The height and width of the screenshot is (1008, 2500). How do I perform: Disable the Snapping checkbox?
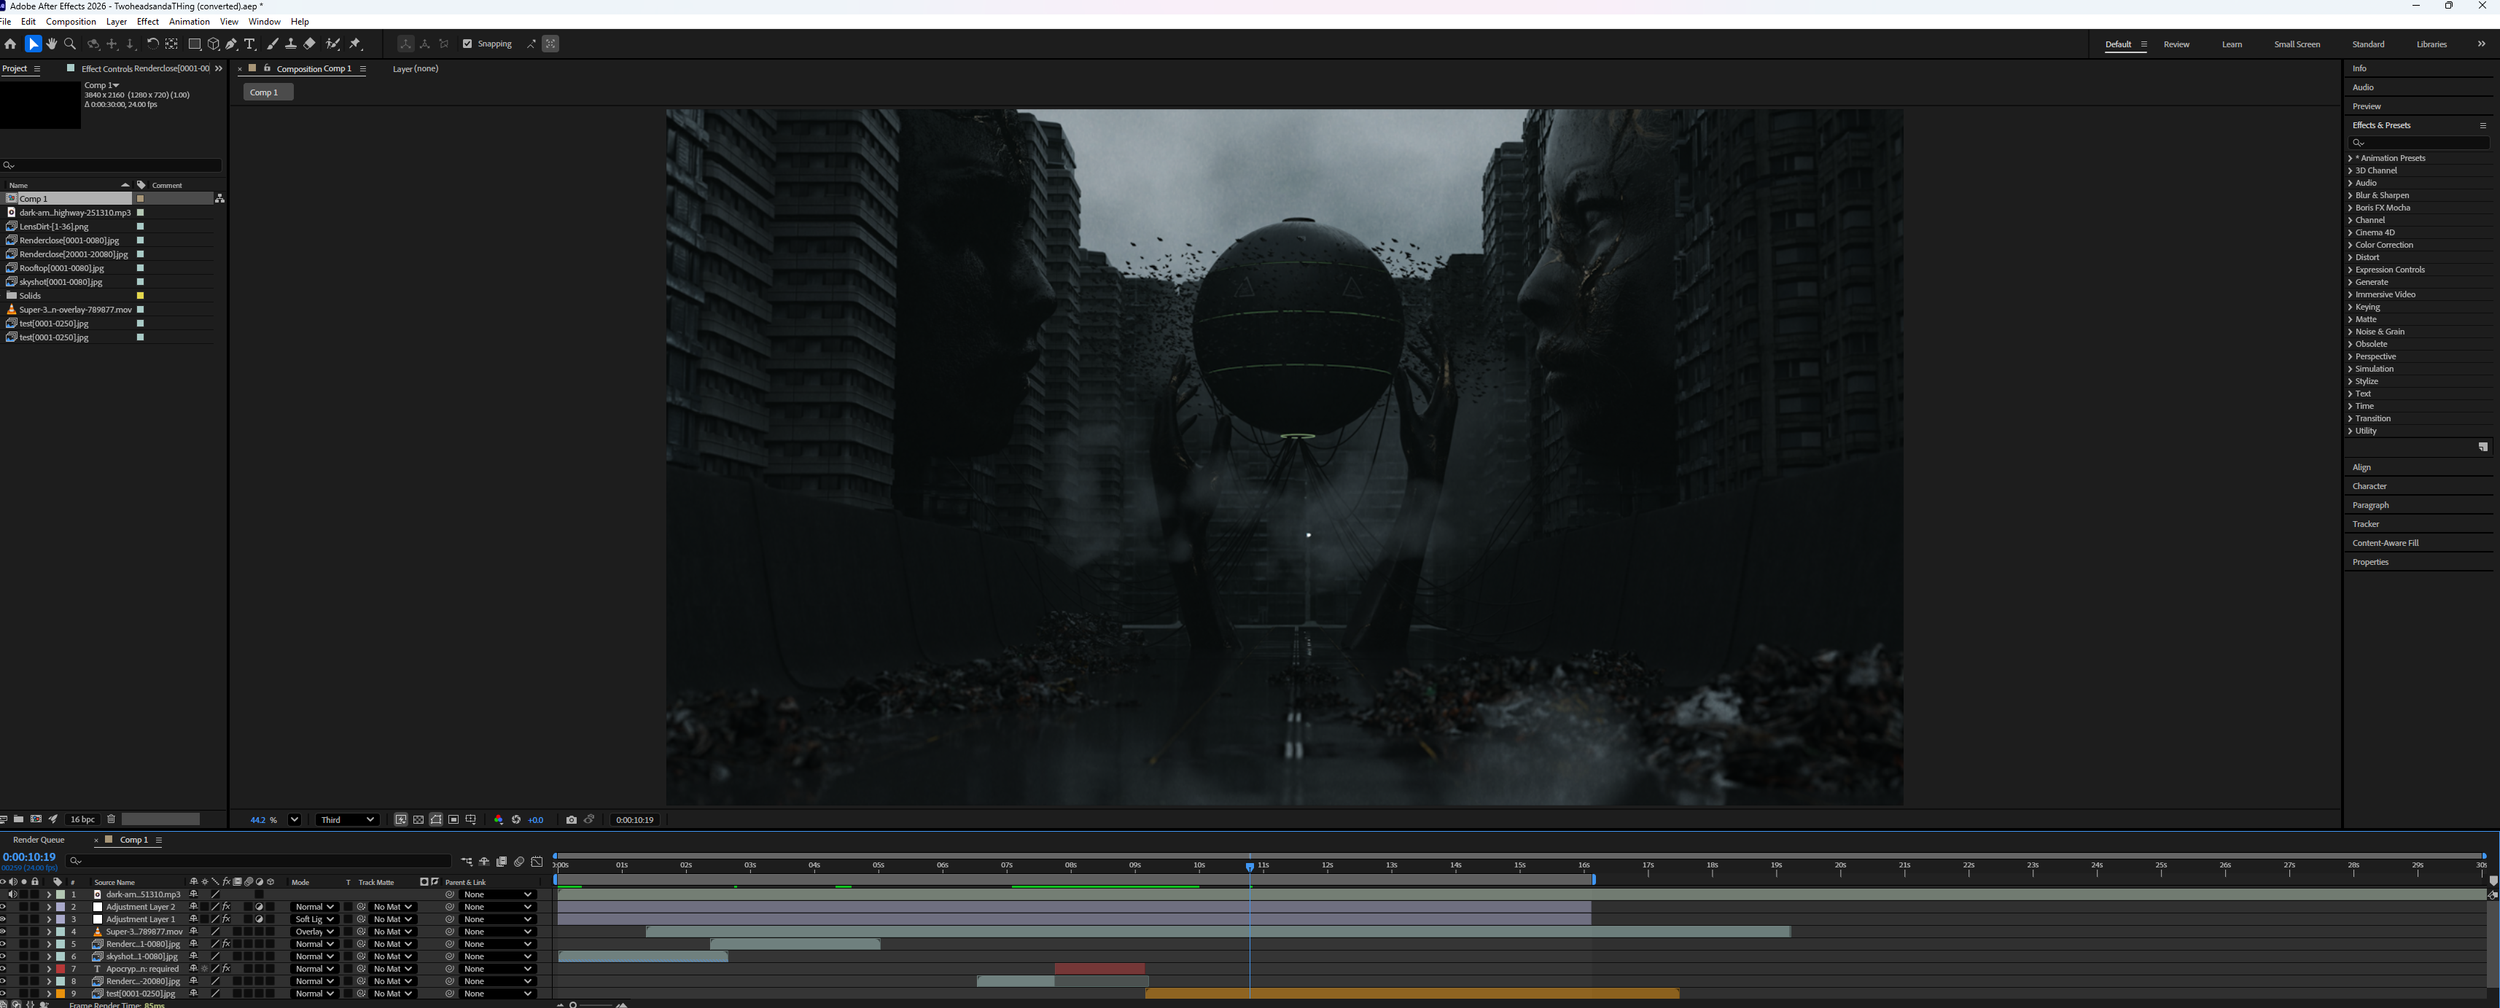(468, 44)
